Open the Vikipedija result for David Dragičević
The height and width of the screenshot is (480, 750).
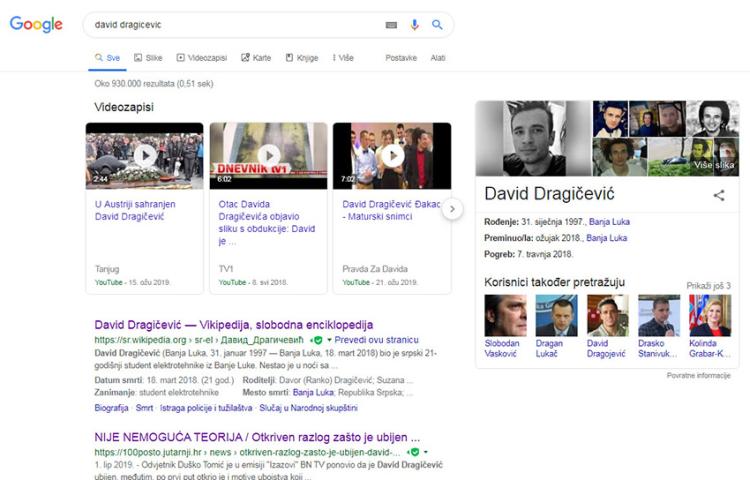[x=233, y=325]
